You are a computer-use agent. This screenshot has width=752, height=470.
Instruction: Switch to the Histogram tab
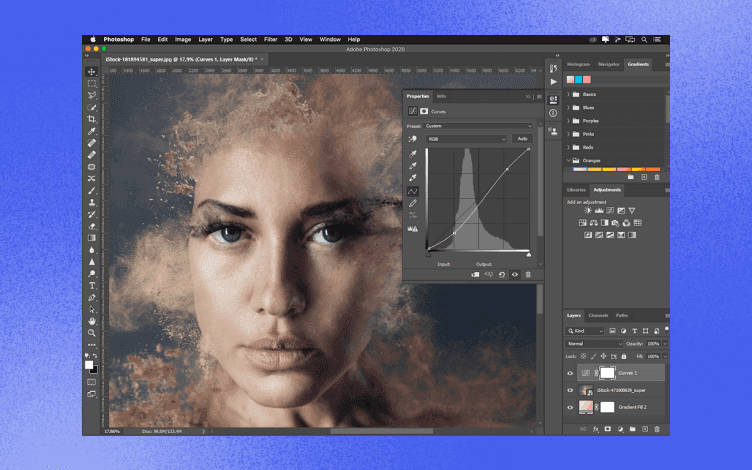pyautogui.click(x=578, y=64)
